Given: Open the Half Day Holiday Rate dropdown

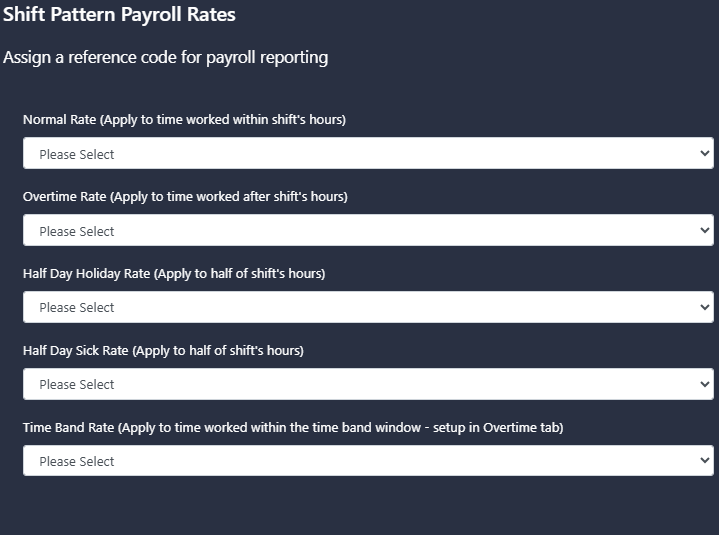Looking at the screenshot, I should tap(368, 307).
